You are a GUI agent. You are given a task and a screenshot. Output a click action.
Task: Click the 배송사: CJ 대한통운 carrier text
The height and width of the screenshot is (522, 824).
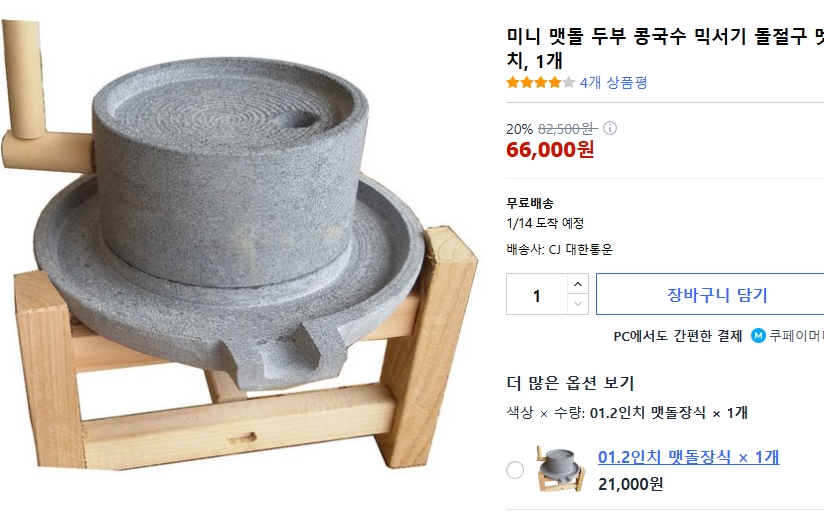coord(559,249)
